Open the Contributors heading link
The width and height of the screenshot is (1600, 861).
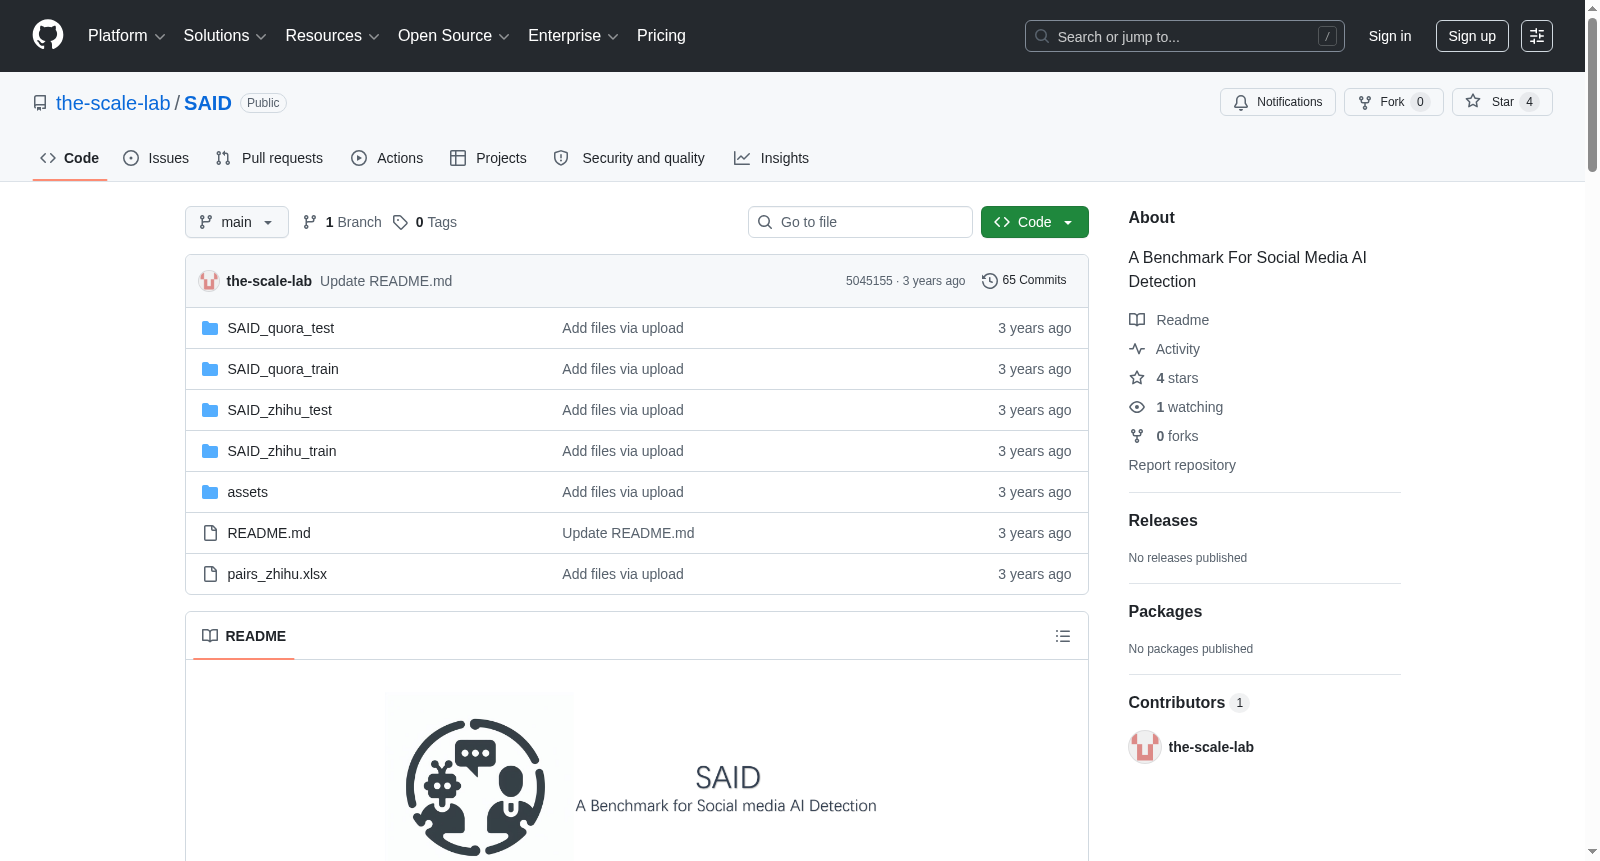click(x=1188, y=703)
